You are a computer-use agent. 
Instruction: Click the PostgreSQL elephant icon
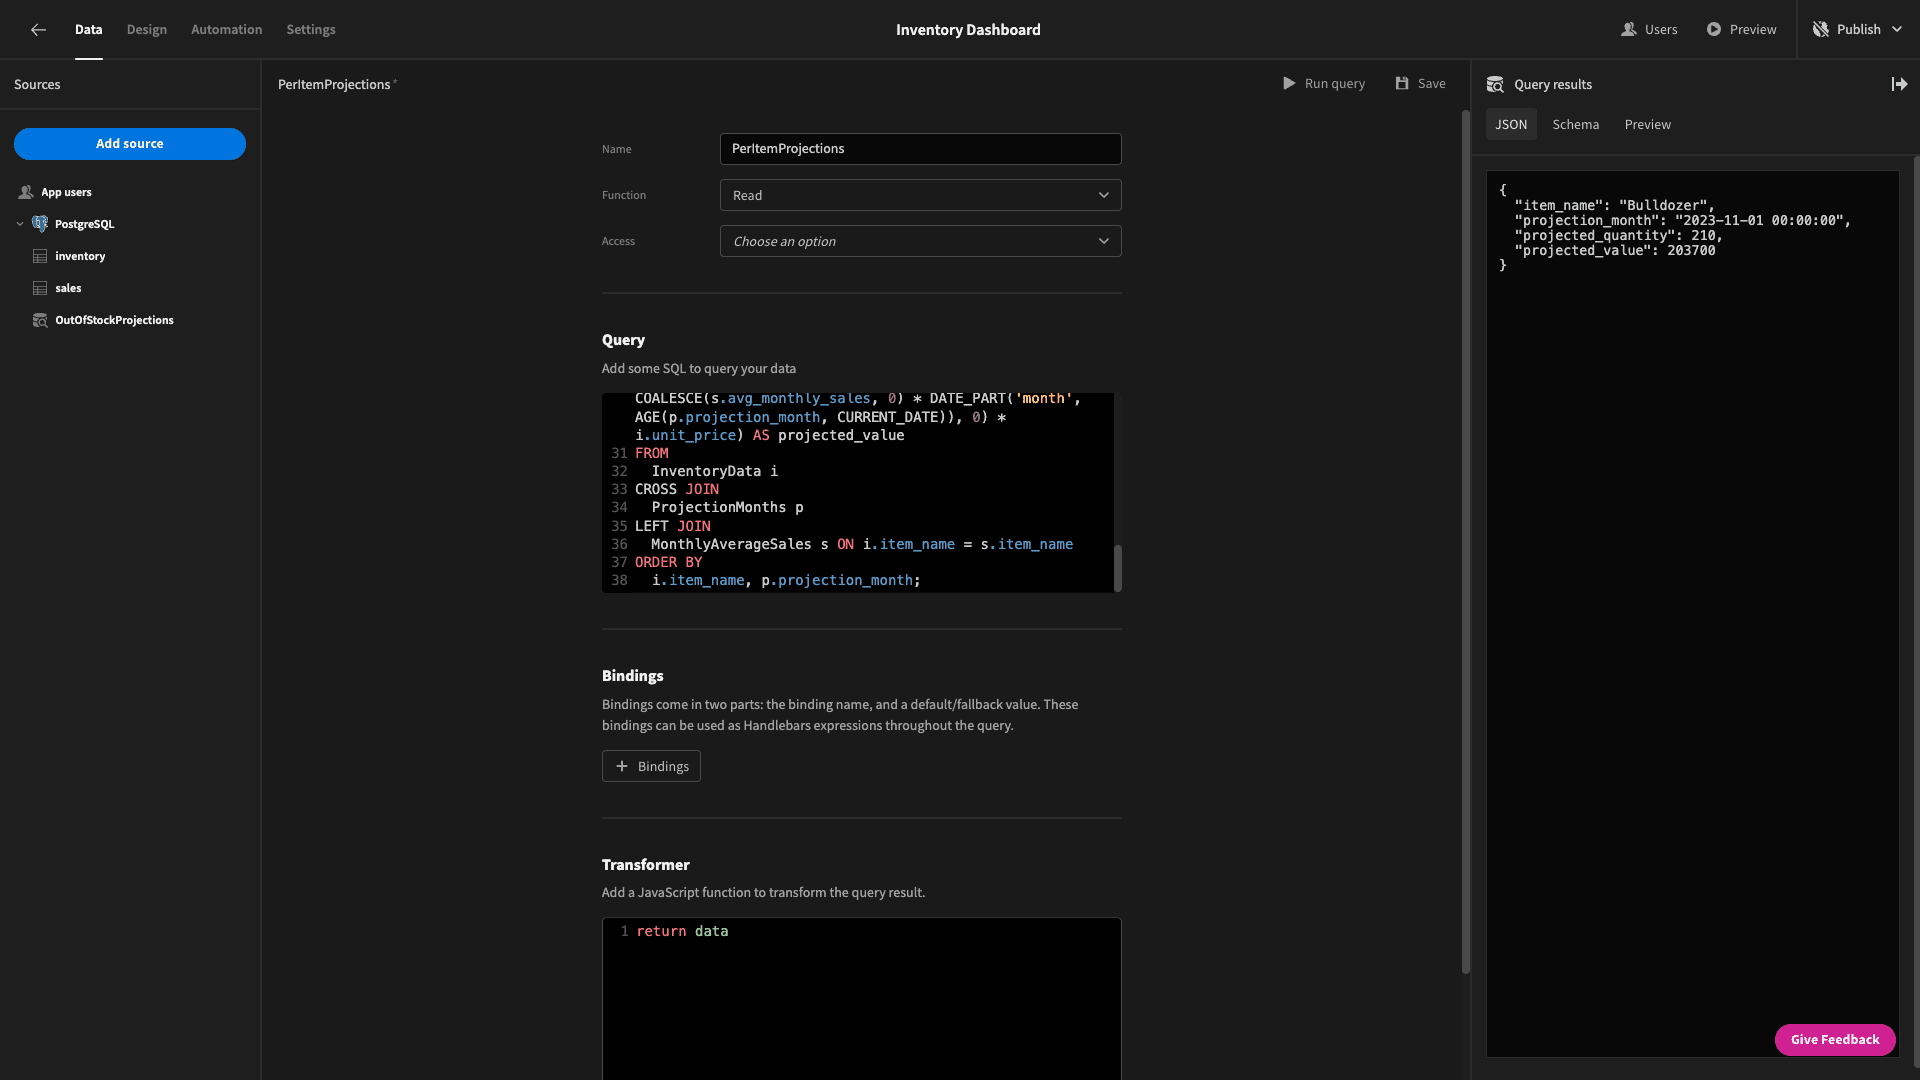[40, 224]
